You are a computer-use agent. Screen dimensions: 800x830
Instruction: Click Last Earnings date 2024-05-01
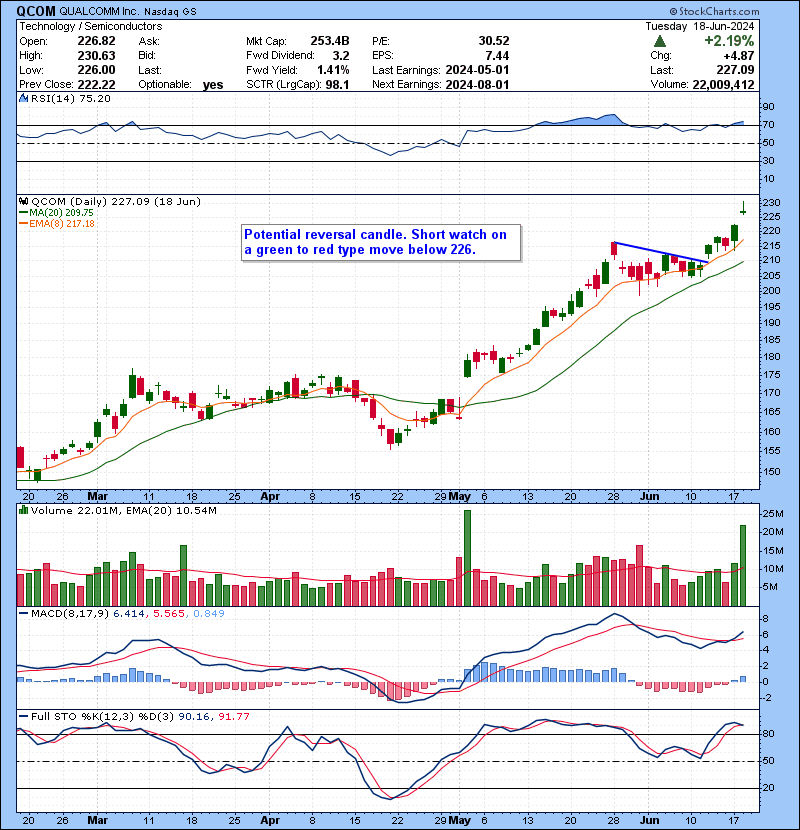(477, 70)
